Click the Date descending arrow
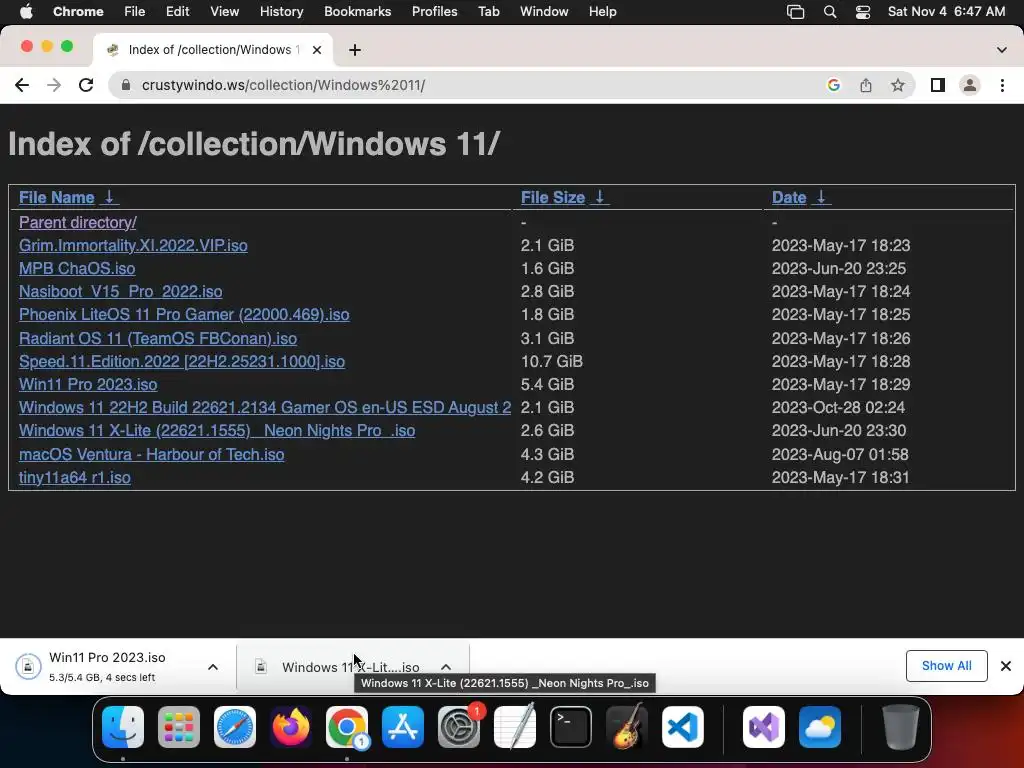Screen dimensions: 1024x768 821,197
